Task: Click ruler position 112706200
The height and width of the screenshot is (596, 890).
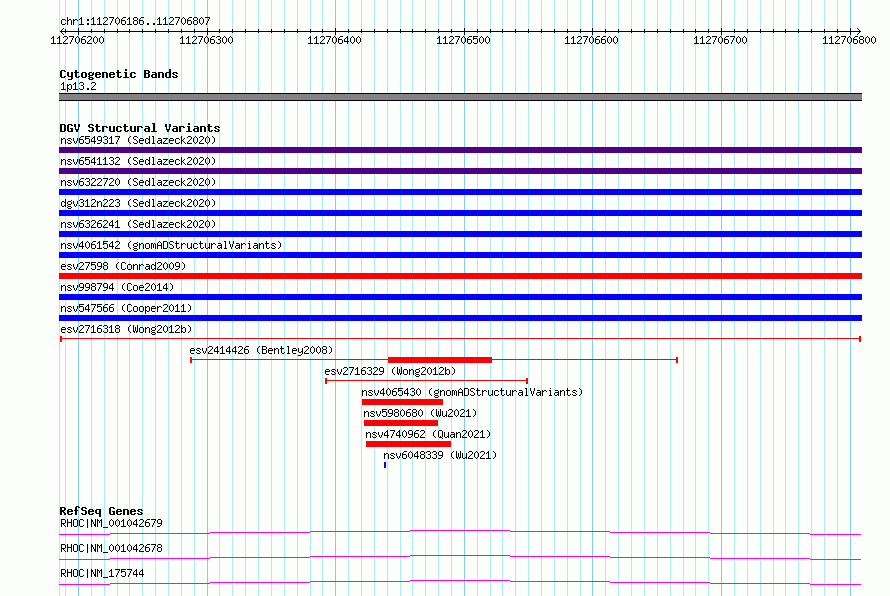Action: click(78, 40)
